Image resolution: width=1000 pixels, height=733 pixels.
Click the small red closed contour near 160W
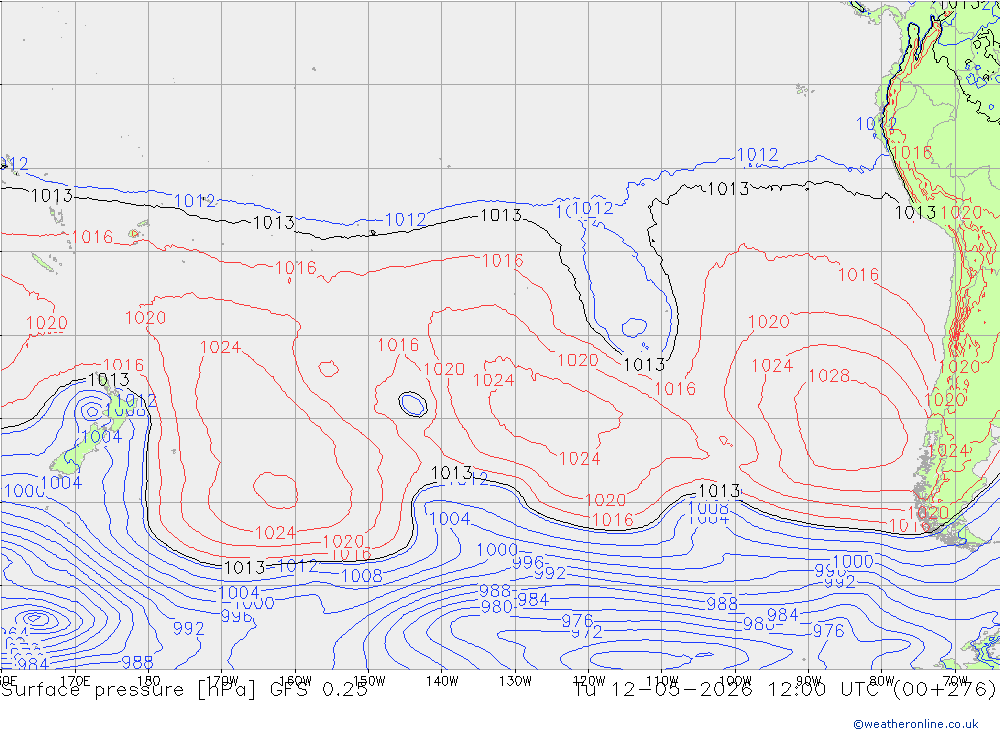[x=328, y=369]
